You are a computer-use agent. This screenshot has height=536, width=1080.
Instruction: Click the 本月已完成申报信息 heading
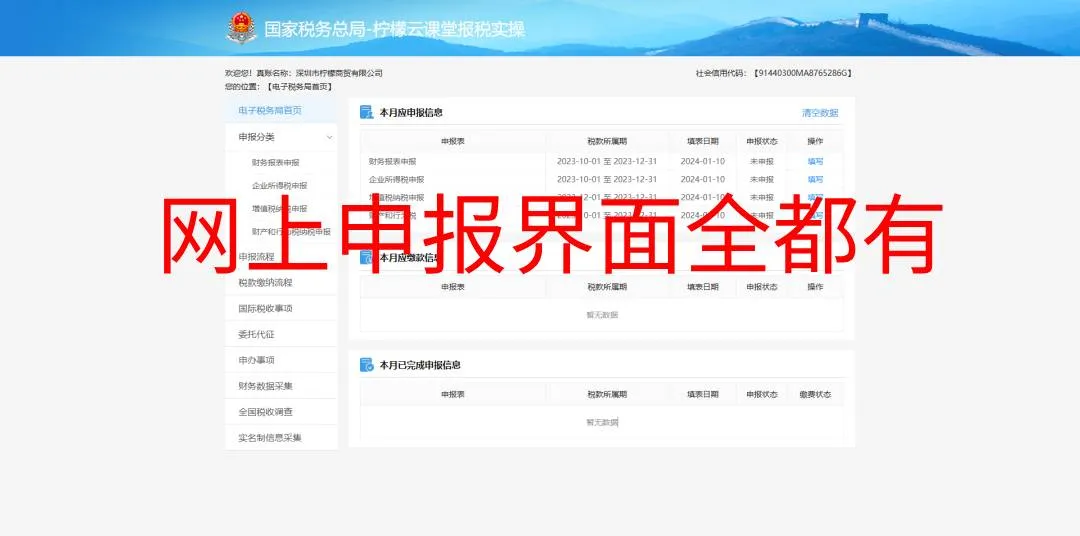(x=420, y=365)
